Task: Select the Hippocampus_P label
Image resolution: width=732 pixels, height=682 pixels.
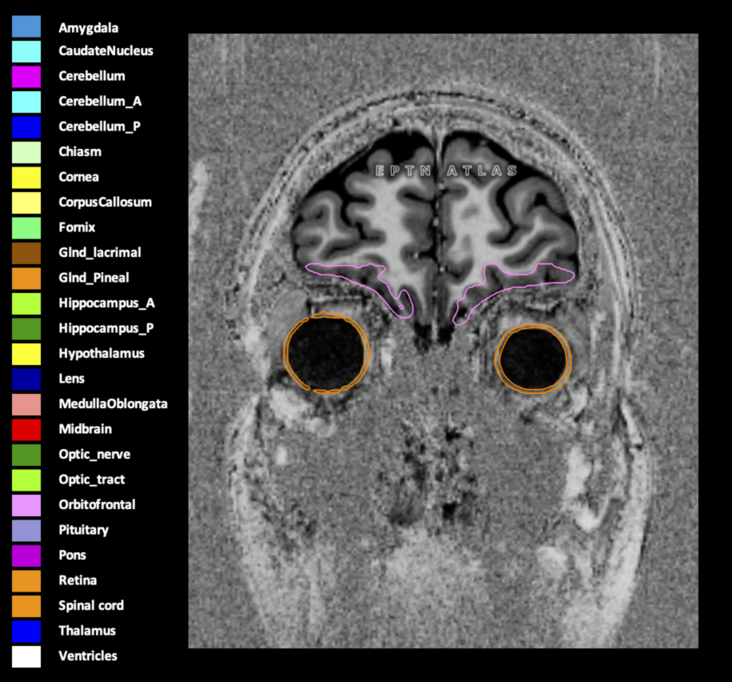Action: coord(106,329)
